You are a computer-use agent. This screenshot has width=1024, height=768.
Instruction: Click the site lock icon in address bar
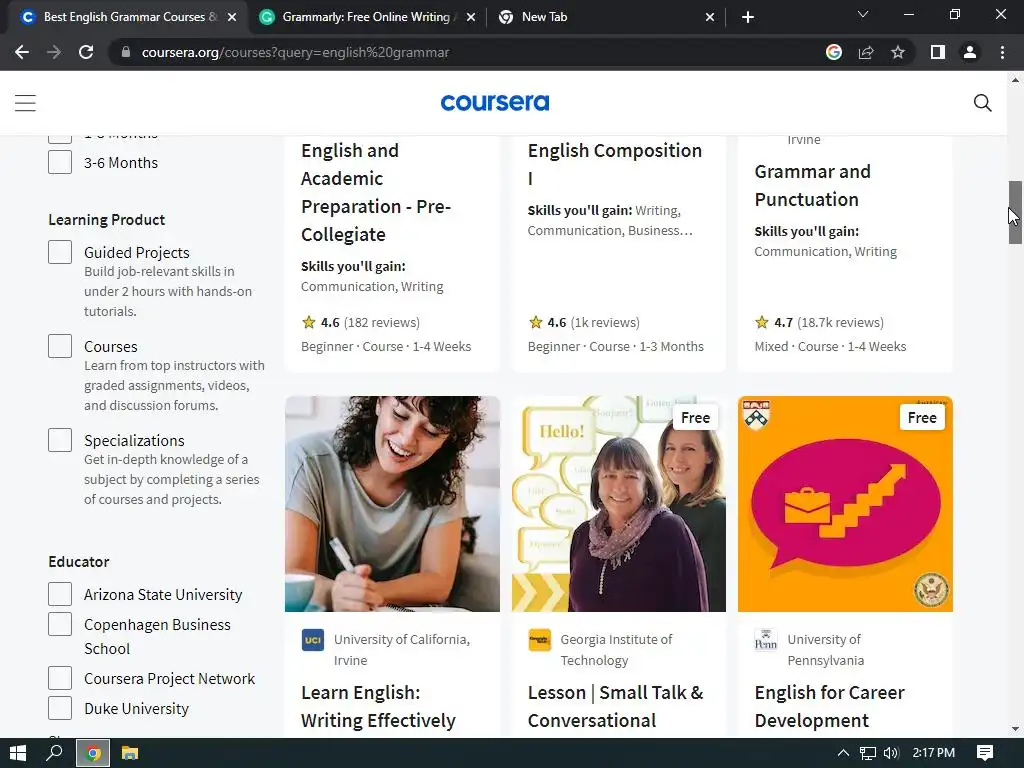(x=126, y=52)
